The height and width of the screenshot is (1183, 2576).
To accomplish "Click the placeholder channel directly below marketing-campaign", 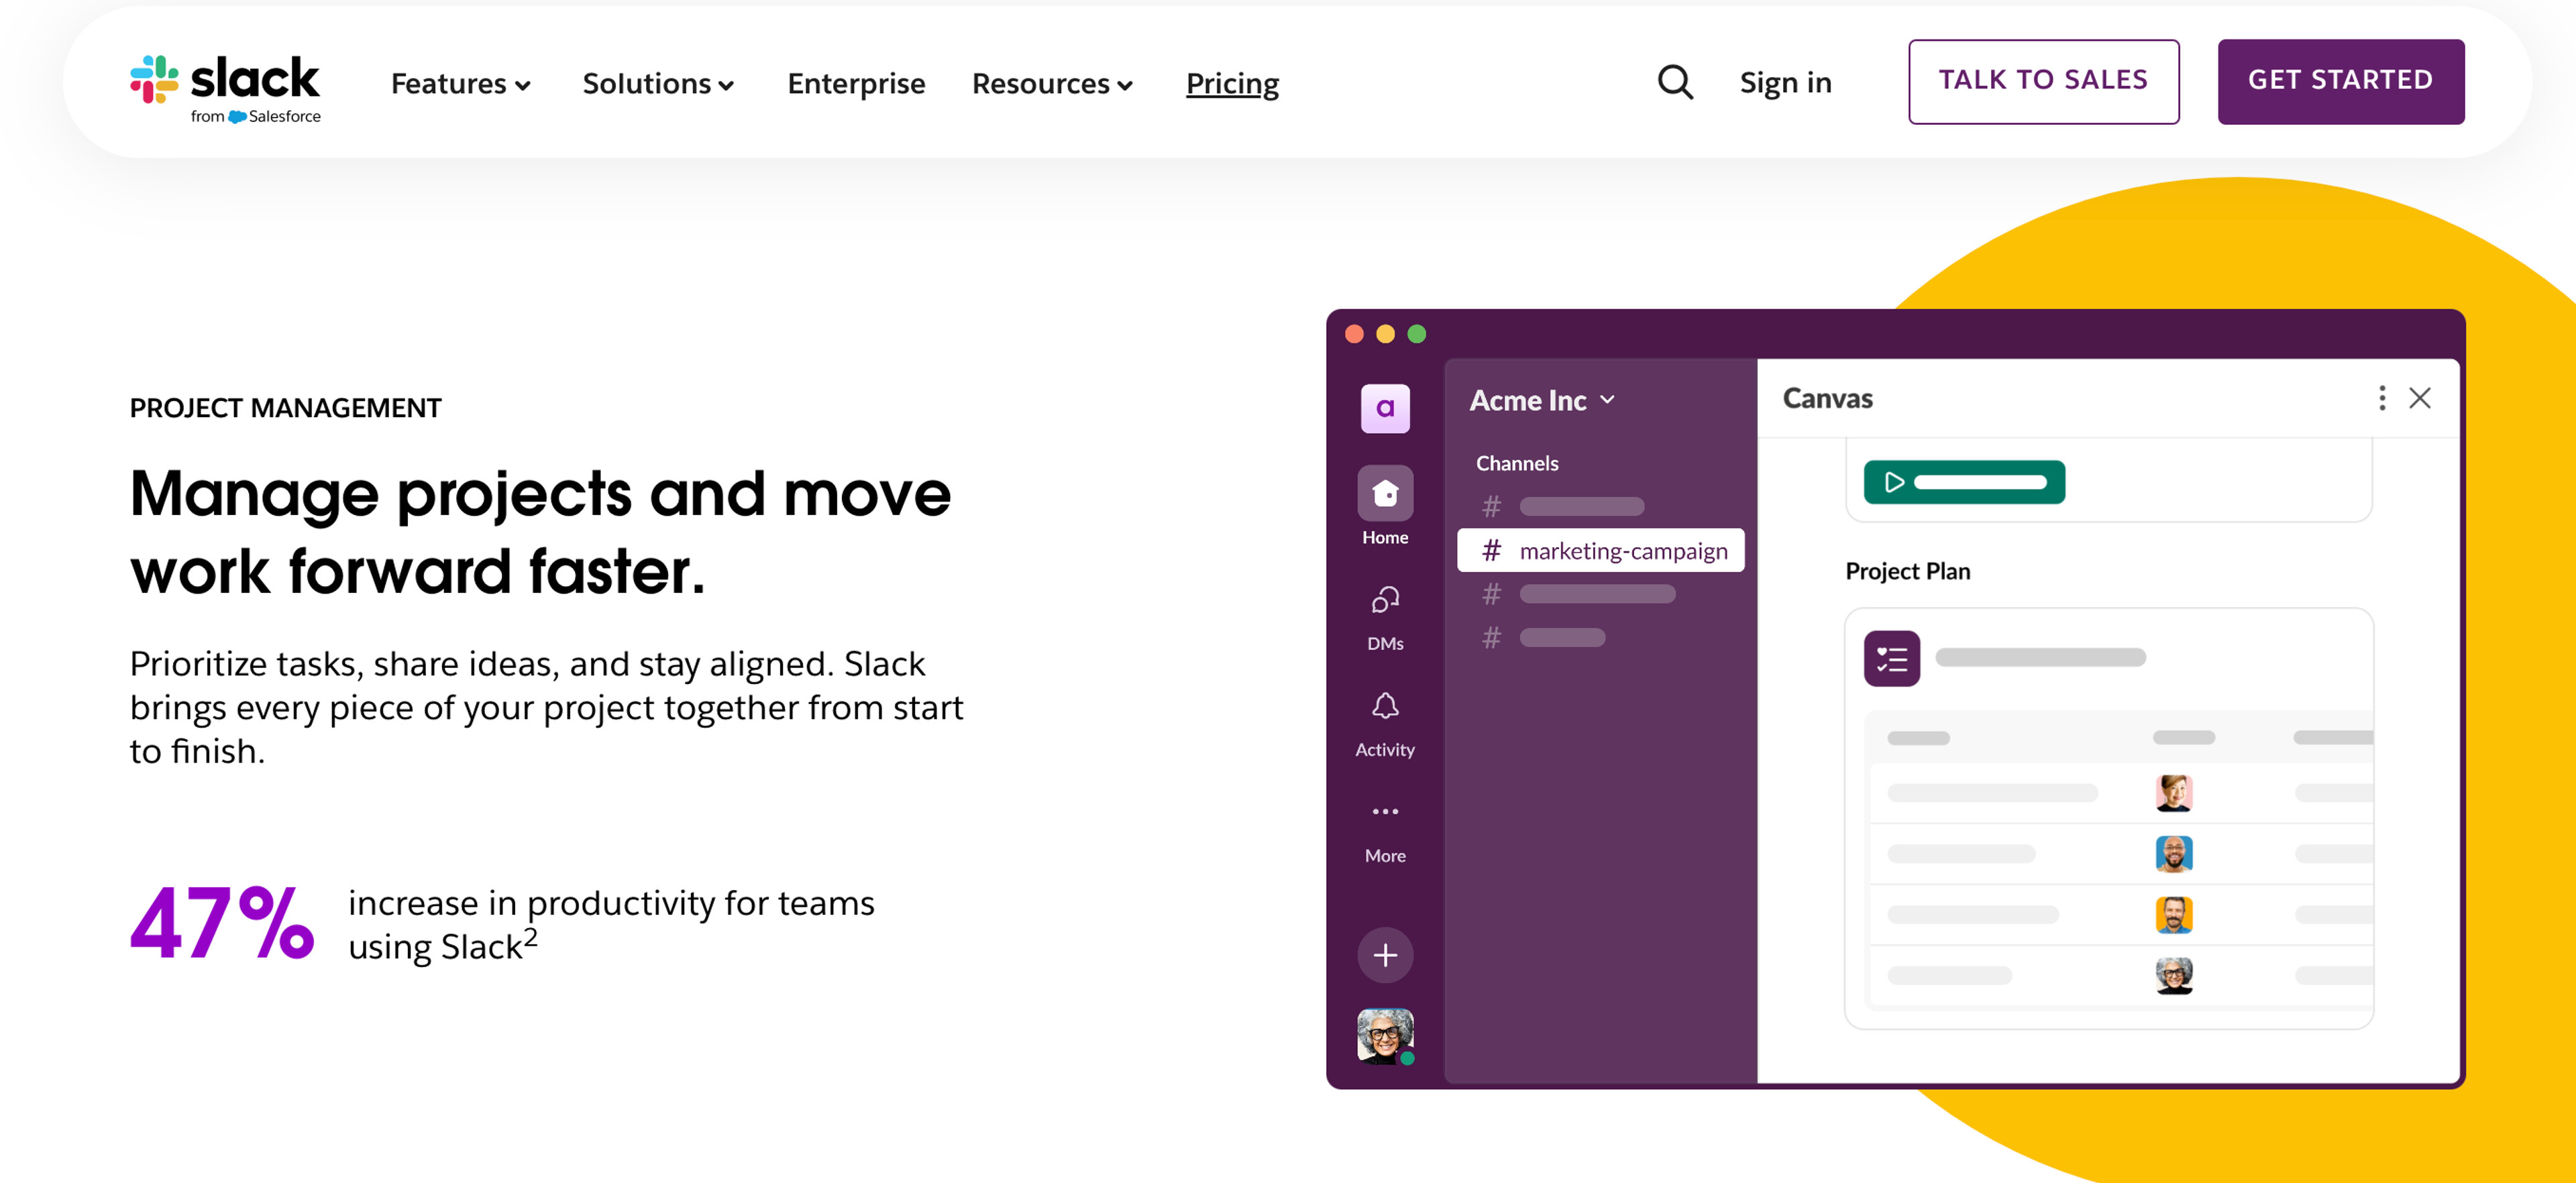I will [x=1578, y=594].
